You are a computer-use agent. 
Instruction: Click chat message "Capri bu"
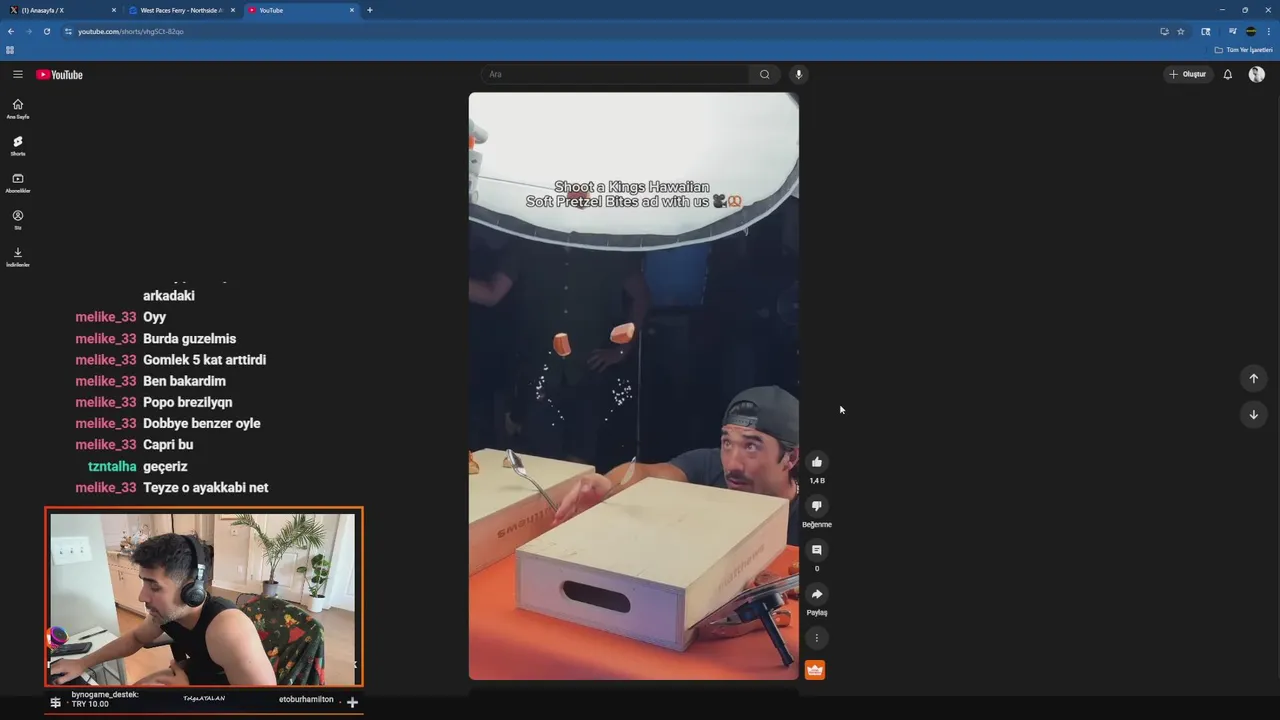[168, 444]
